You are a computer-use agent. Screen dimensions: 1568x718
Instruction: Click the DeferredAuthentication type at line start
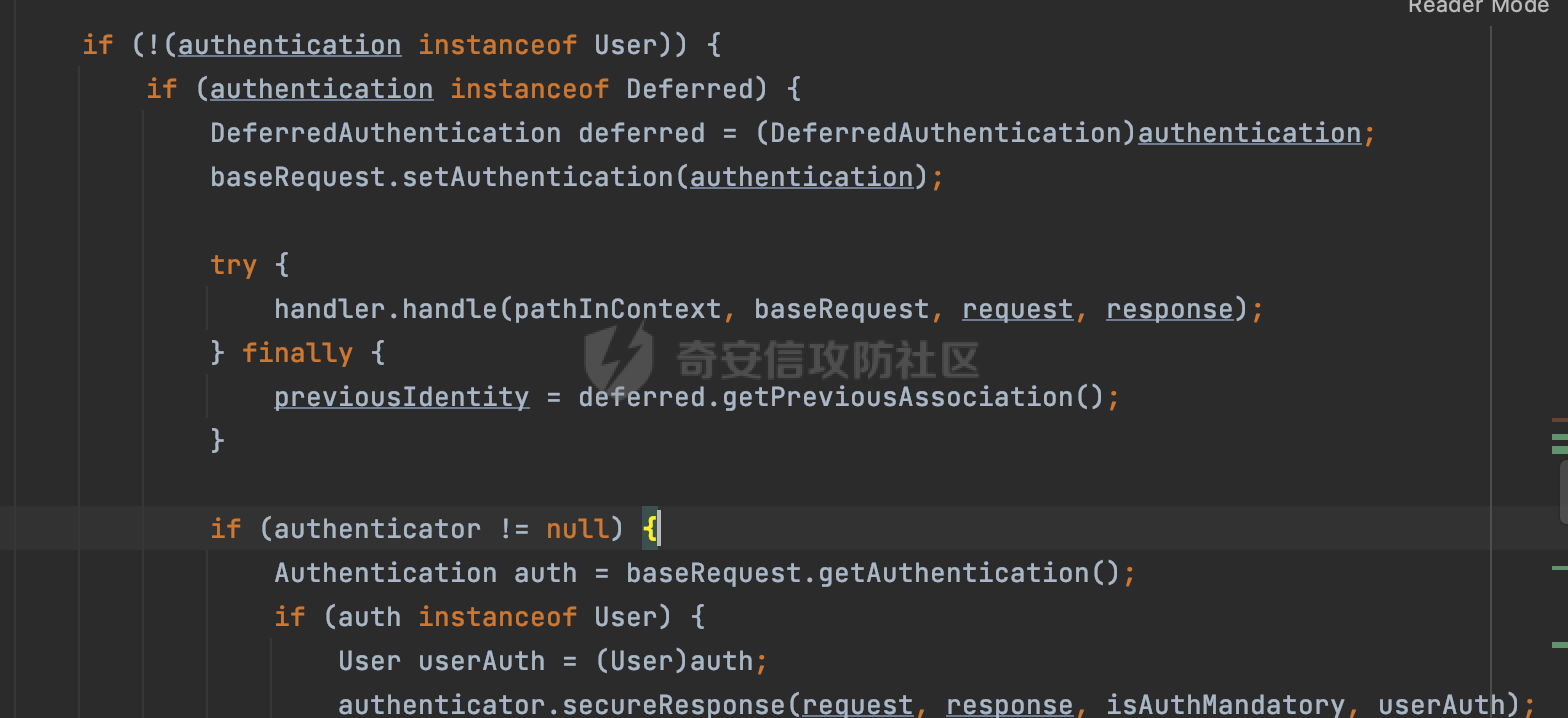385,133
